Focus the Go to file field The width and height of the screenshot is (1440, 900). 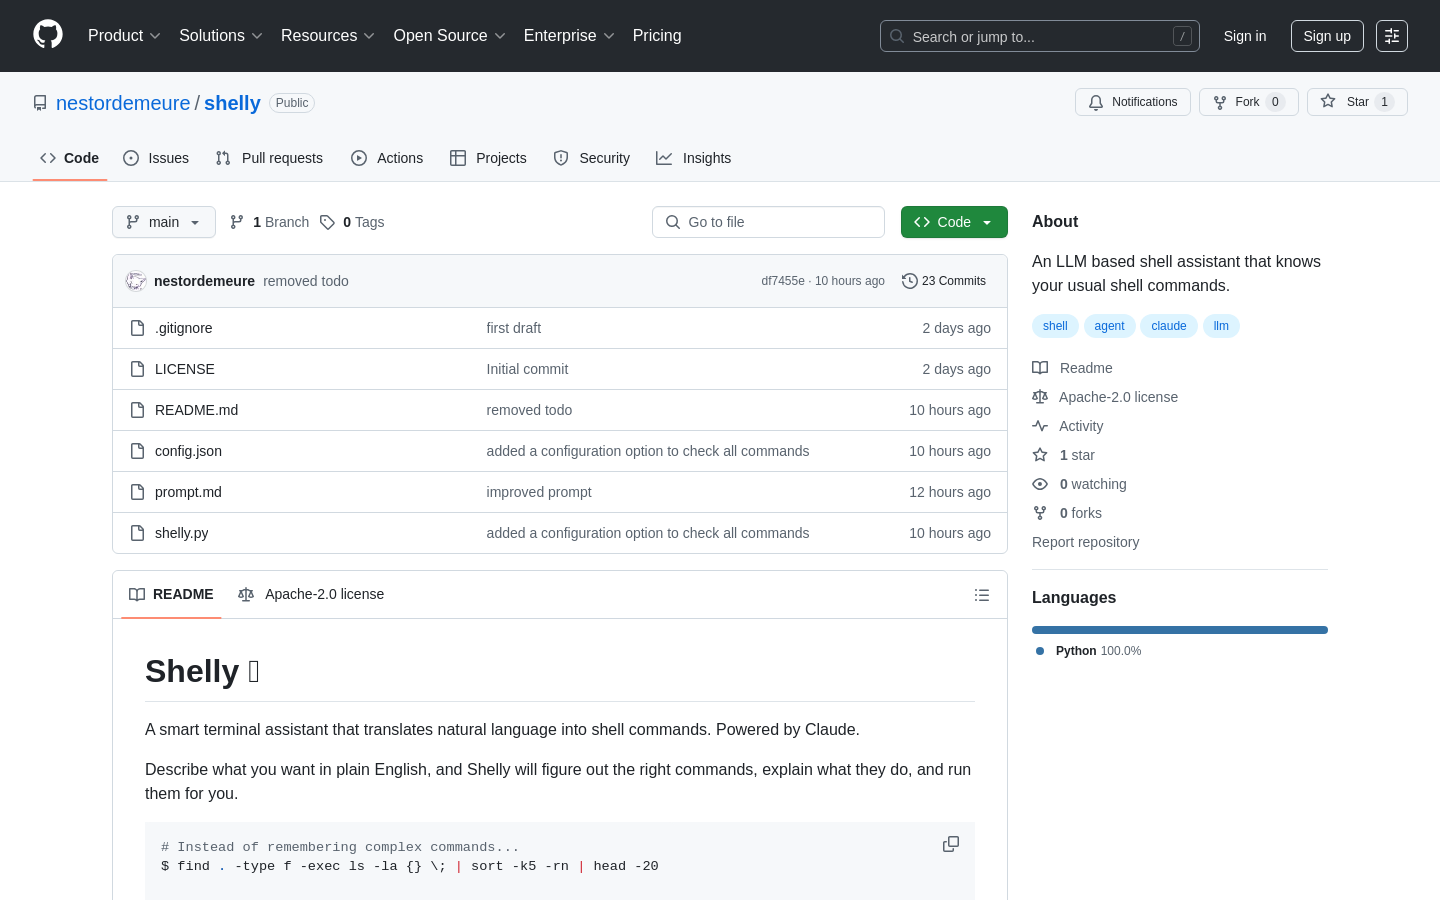click(x=768, y=222)
